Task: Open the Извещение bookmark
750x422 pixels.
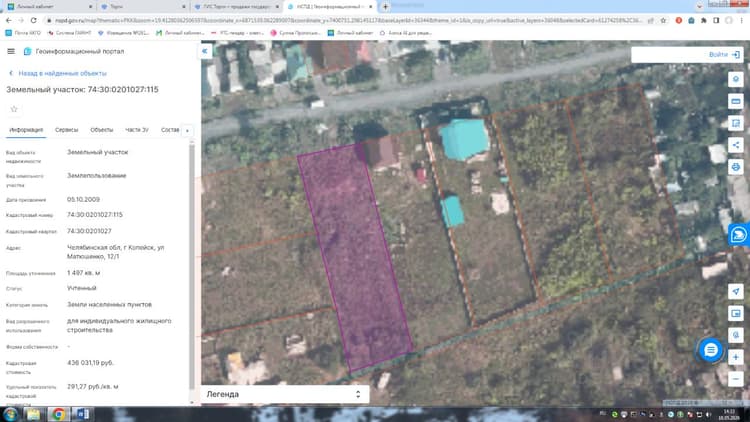Action: [x=123, y=33]
